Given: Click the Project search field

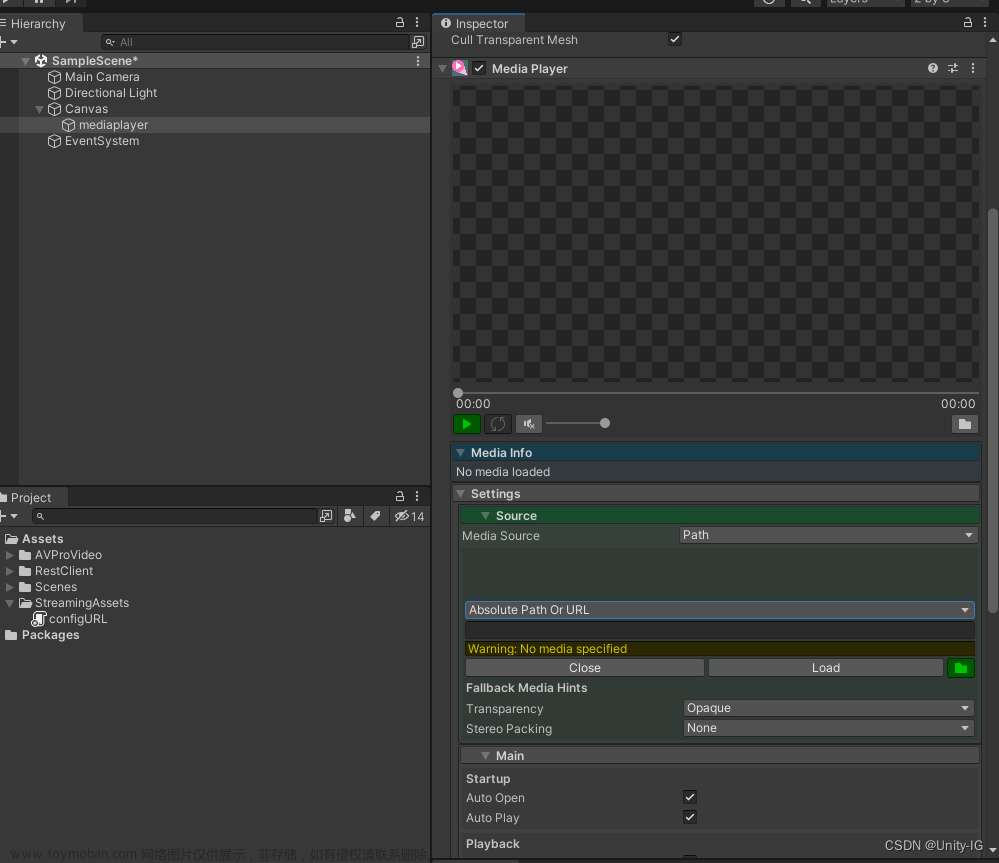Looking at the screenshot, I should [x=174, y=516].
